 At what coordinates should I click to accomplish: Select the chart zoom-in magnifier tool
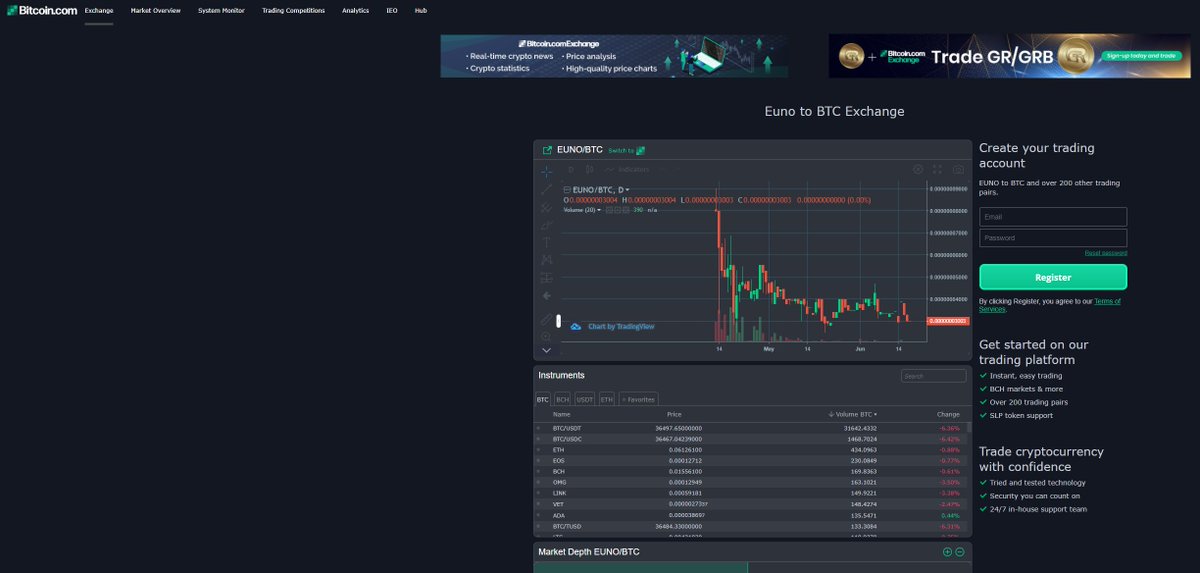546,337
